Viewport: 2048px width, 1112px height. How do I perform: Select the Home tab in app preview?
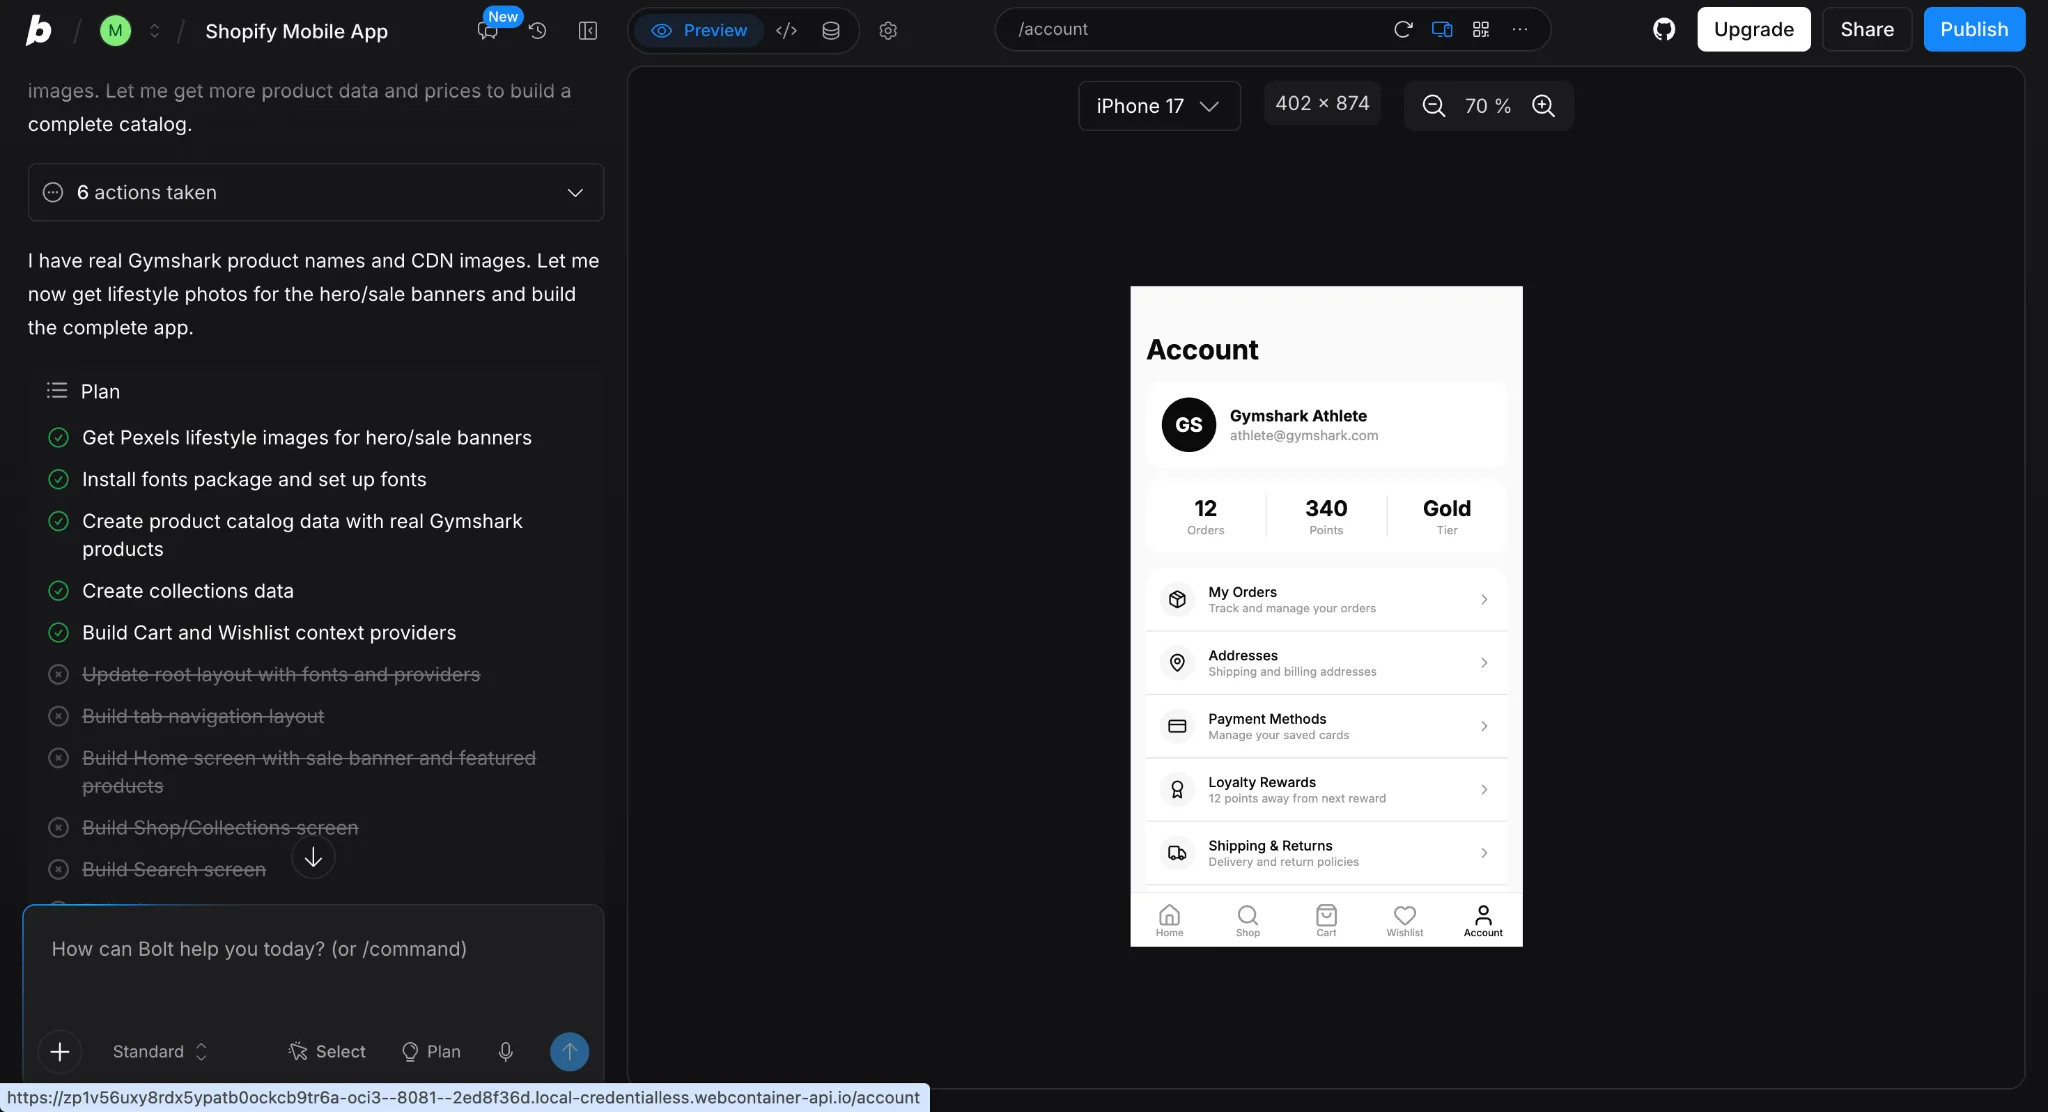pyautogui.click(x=1169, y=921)
